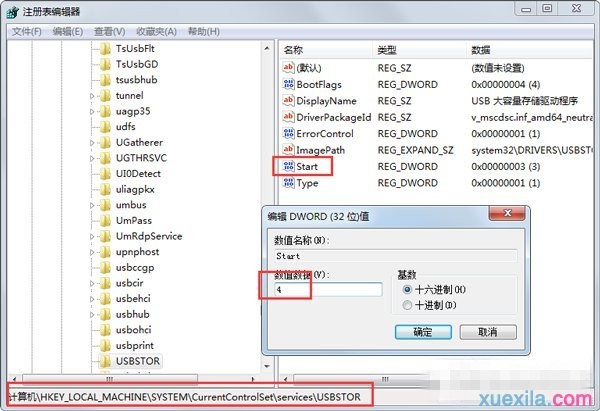This screenshot has height=411, width=600.
Task: Click the USBSTOR folder icon
Action: [x=105, y=361]
